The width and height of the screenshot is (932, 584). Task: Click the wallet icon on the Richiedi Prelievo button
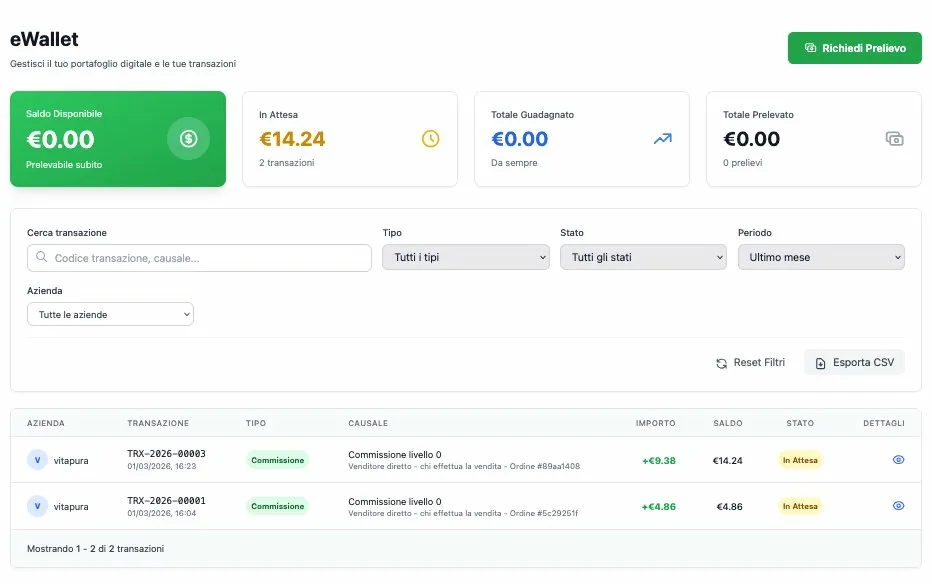pos(809,48)
